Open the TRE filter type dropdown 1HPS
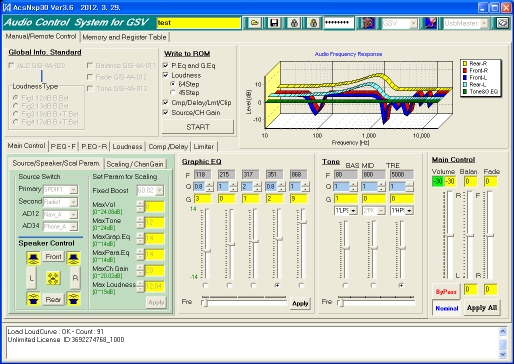 (409, 211)
